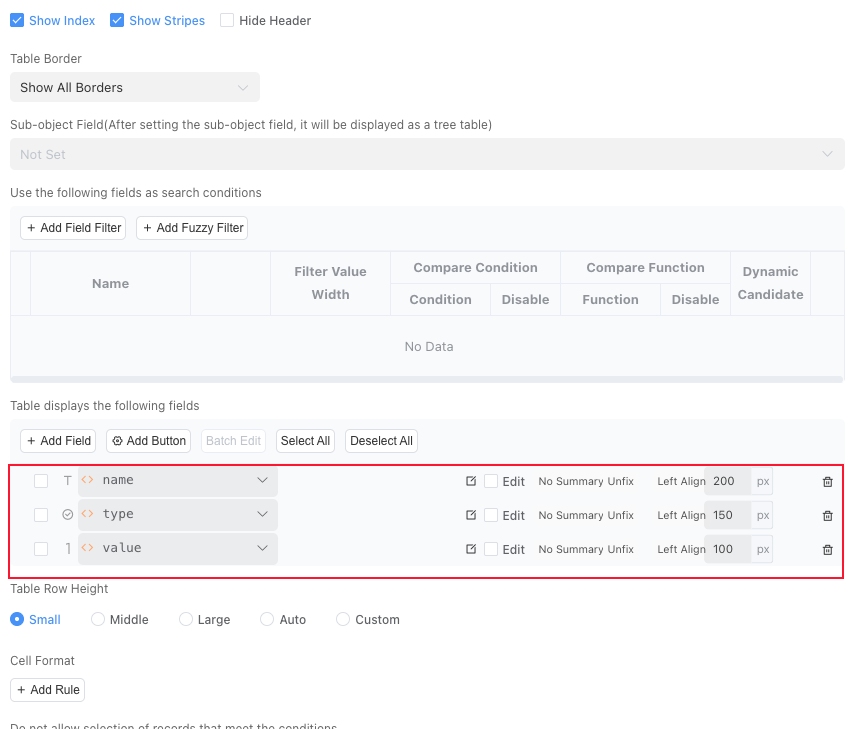Viewport: 856px width, 729px height.
Task: Expand the name field selector dropdown
Action: click(x=262, y=480)
